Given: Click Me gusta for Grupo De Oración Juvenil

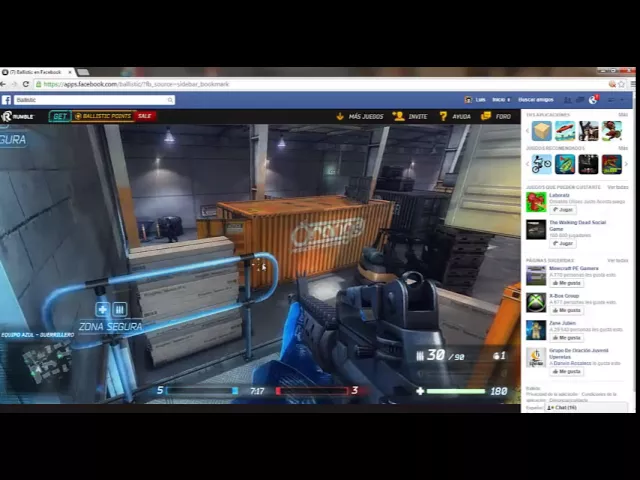Looking at the screenshot, I should [567, 371].
